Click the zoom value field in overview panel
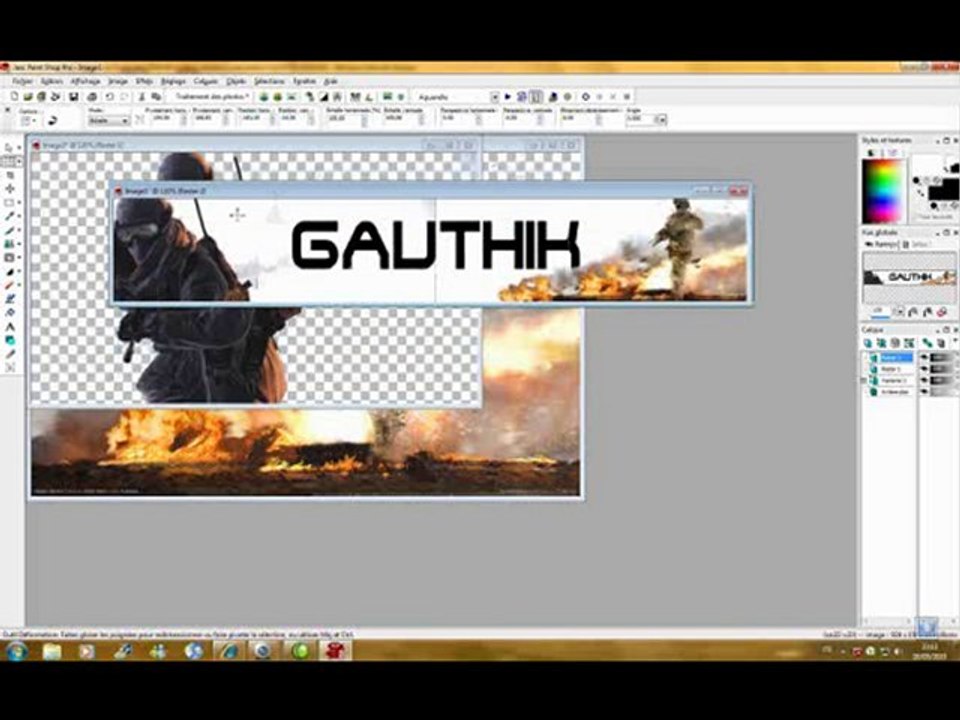This screenshot has width=960, height=720. coord(880,312)
